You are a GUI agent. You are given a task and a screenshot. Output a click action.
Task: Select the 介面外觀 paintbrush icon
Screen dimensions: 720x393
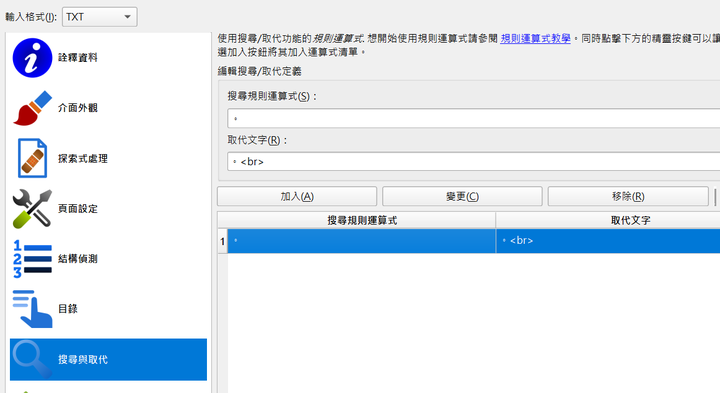tap(32, 108)
